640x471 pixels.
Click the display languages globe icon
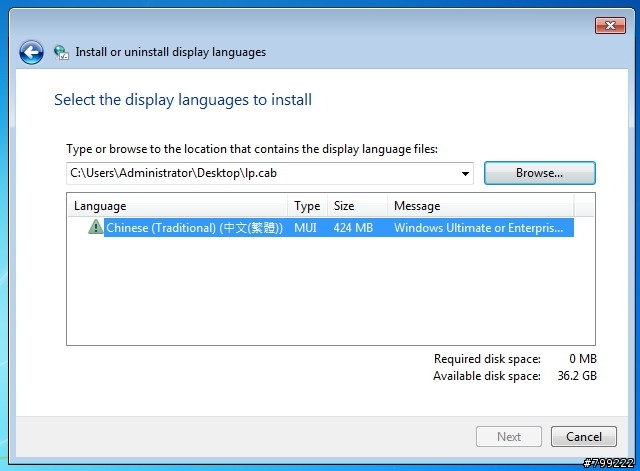(x=61, y=52)
